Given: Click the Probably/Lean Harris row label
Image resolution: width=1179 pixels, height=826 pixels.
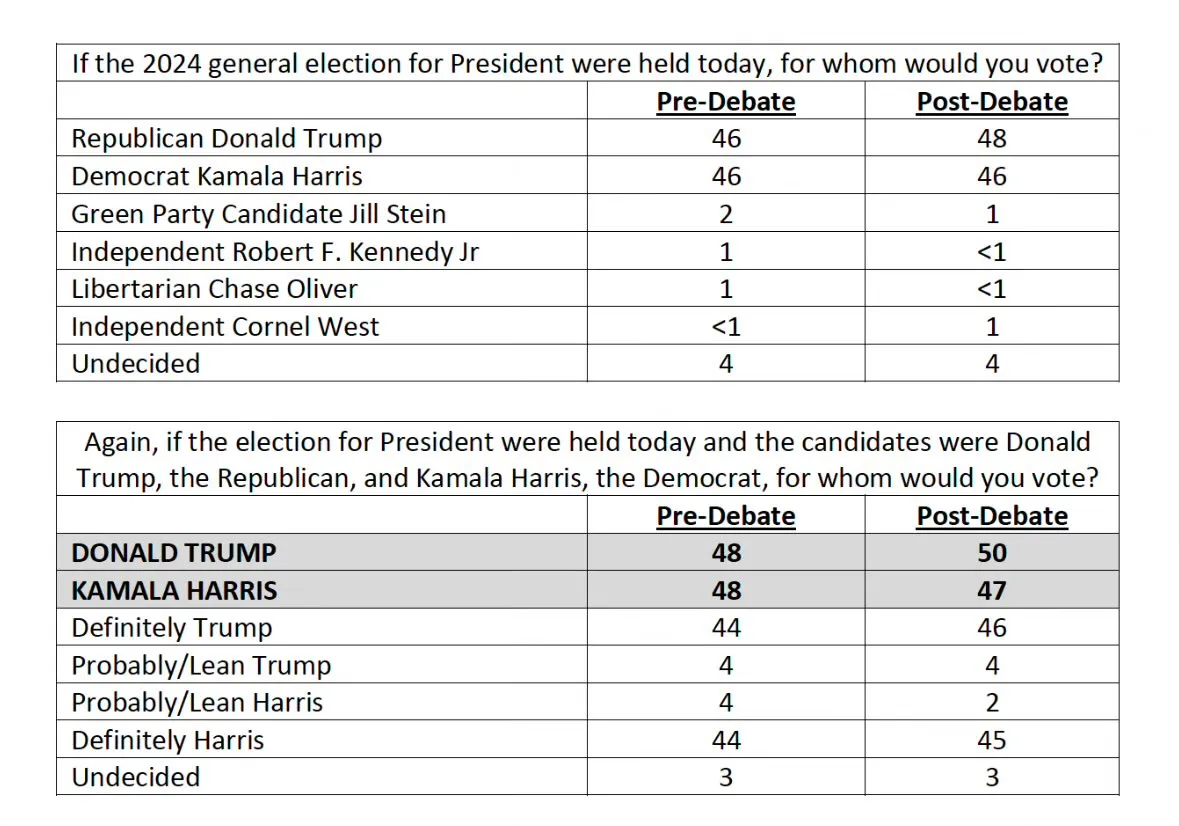Looking at the screenshot, I should pyautogui.click(x=197, y=702).
